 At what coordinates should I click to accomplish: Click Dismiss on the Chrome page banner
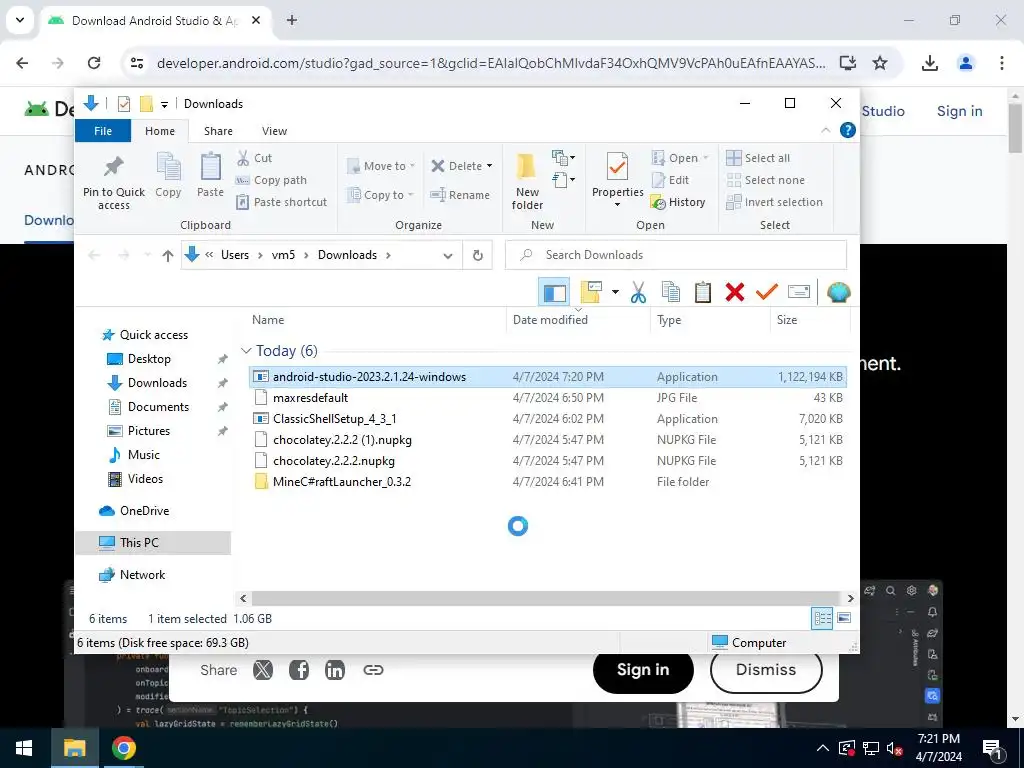click(765, 670)
